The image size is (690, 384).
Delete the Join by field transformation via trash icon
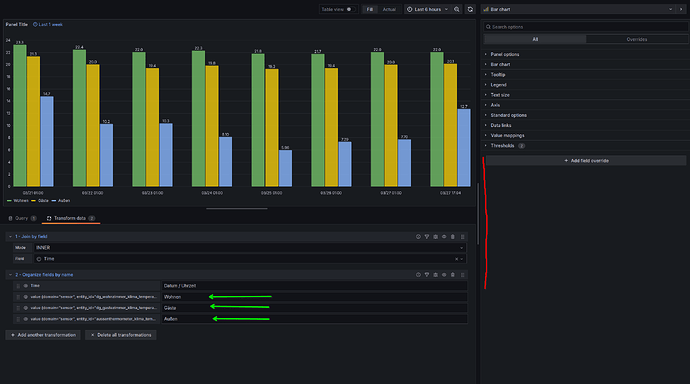(x=453, y=237)
